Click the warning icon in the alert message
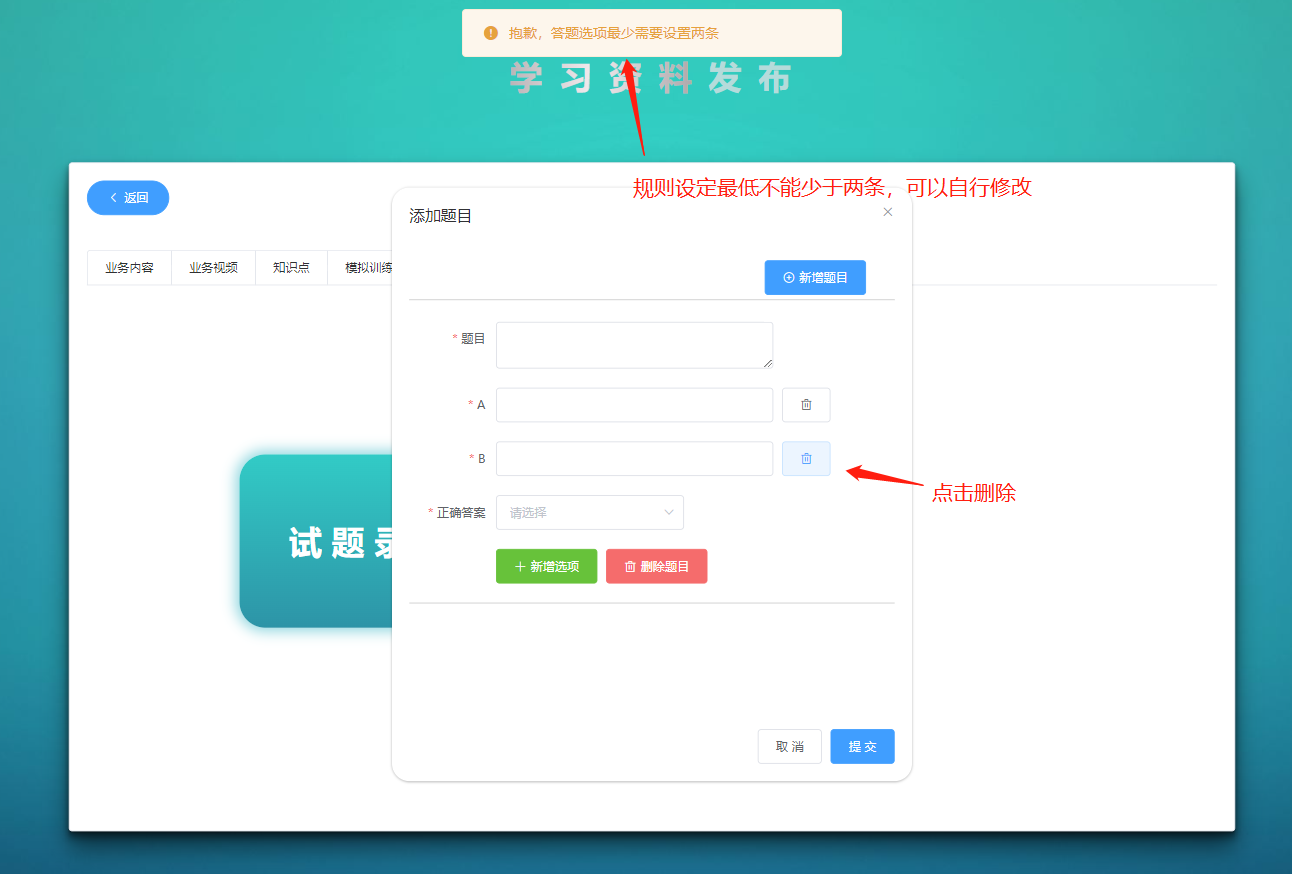 [491, 33]
